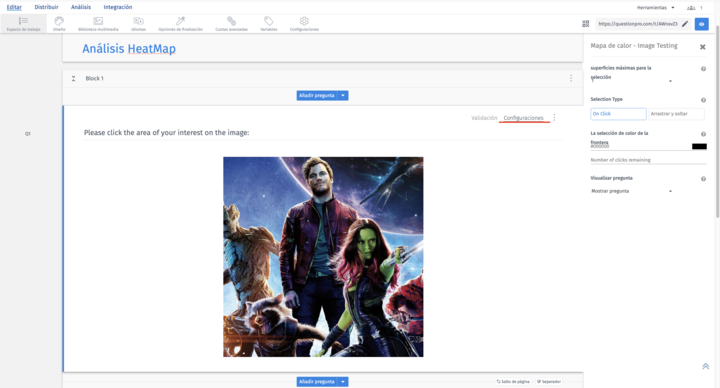Open Block 1 three-dot options menu
This screenshot has width=720, height=388.
(571, 79)
